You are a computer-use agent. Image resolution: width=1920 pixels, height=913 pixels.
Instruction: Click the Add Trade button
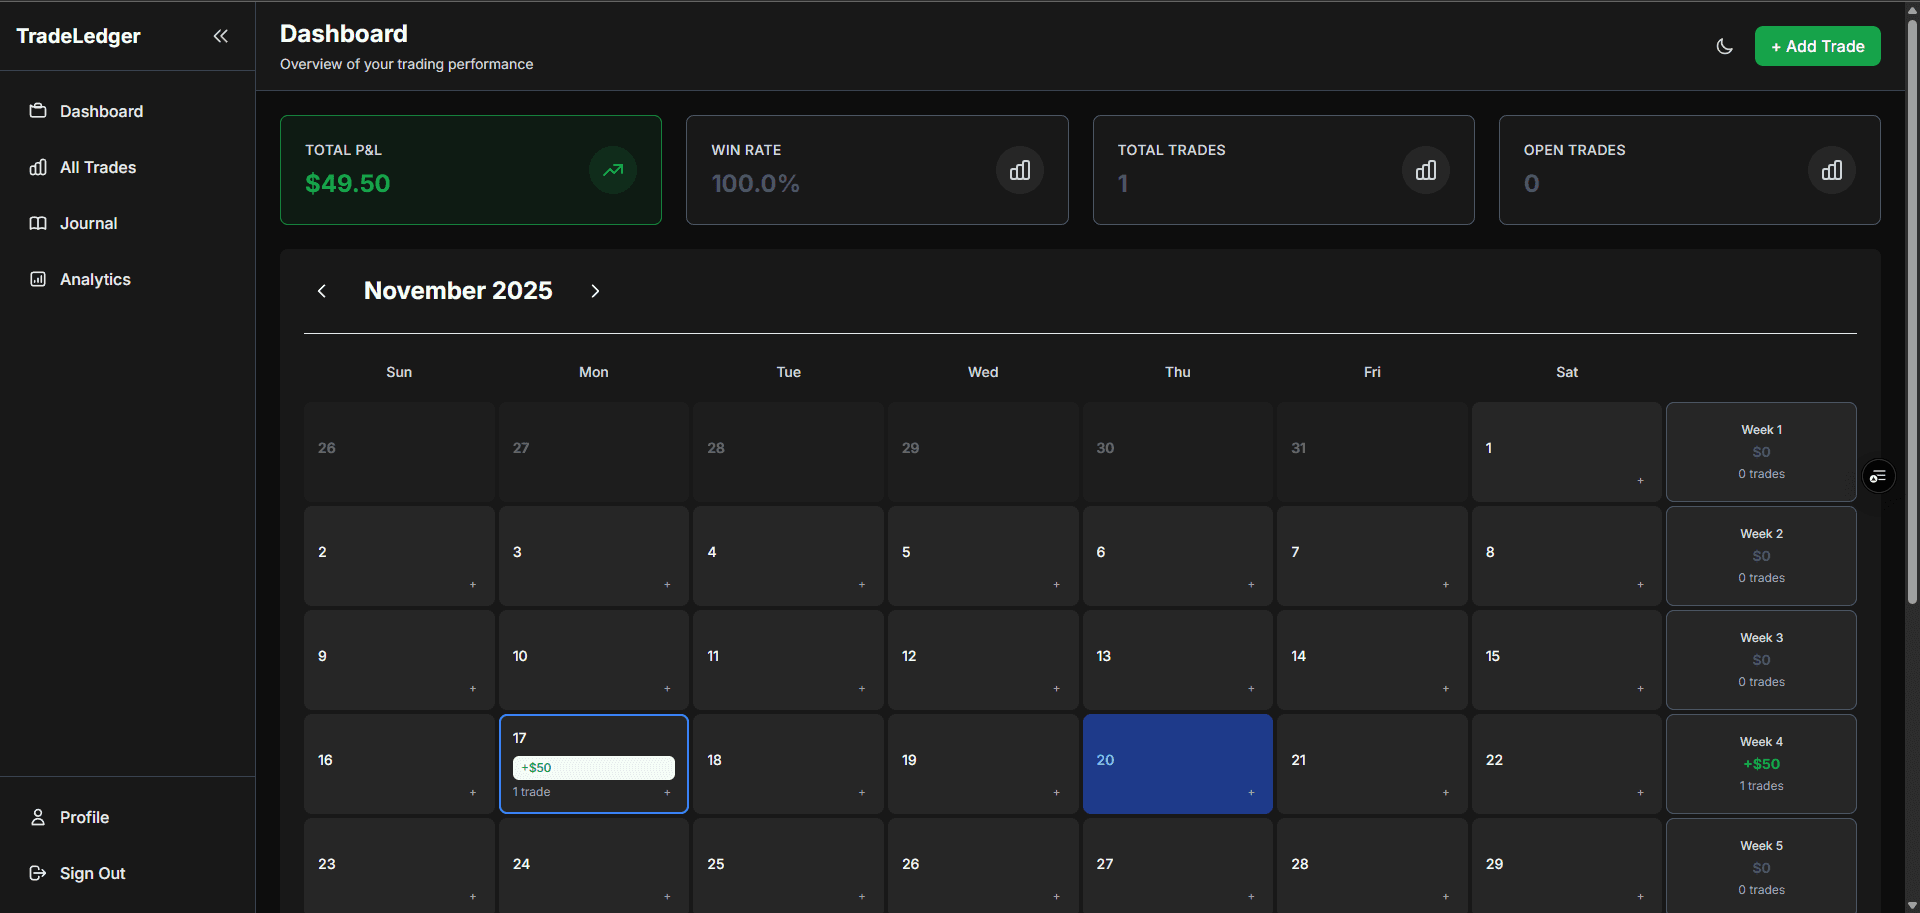[1817, 46]
